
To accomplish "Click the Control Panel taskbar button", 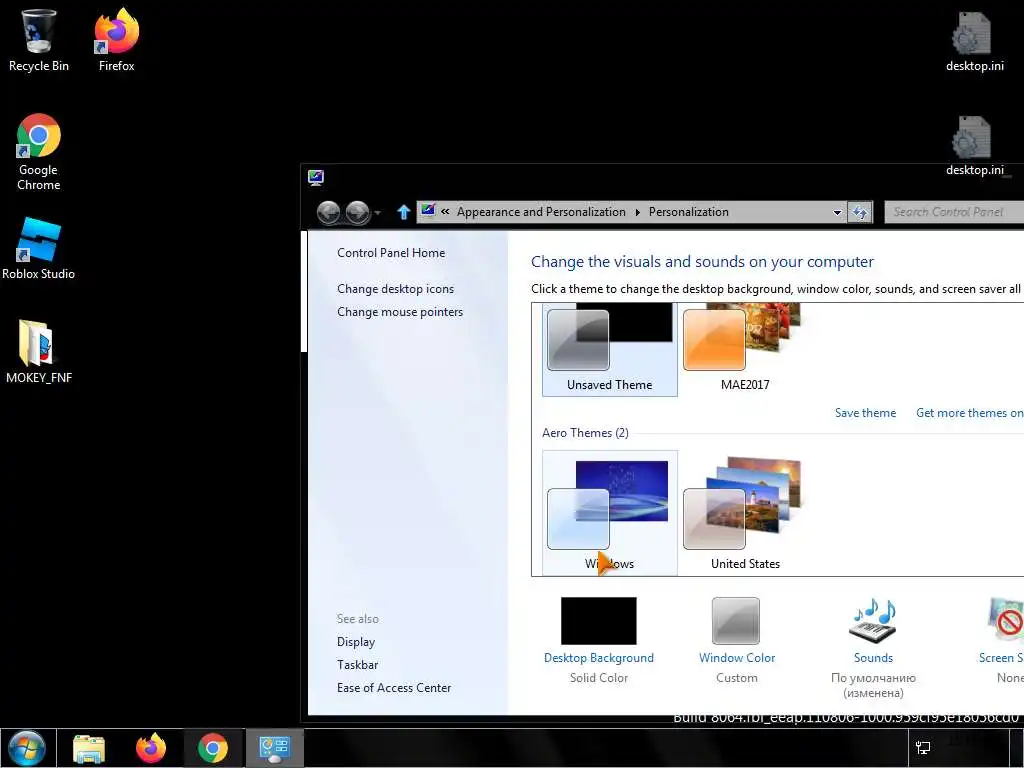I will tap(274, 748).
